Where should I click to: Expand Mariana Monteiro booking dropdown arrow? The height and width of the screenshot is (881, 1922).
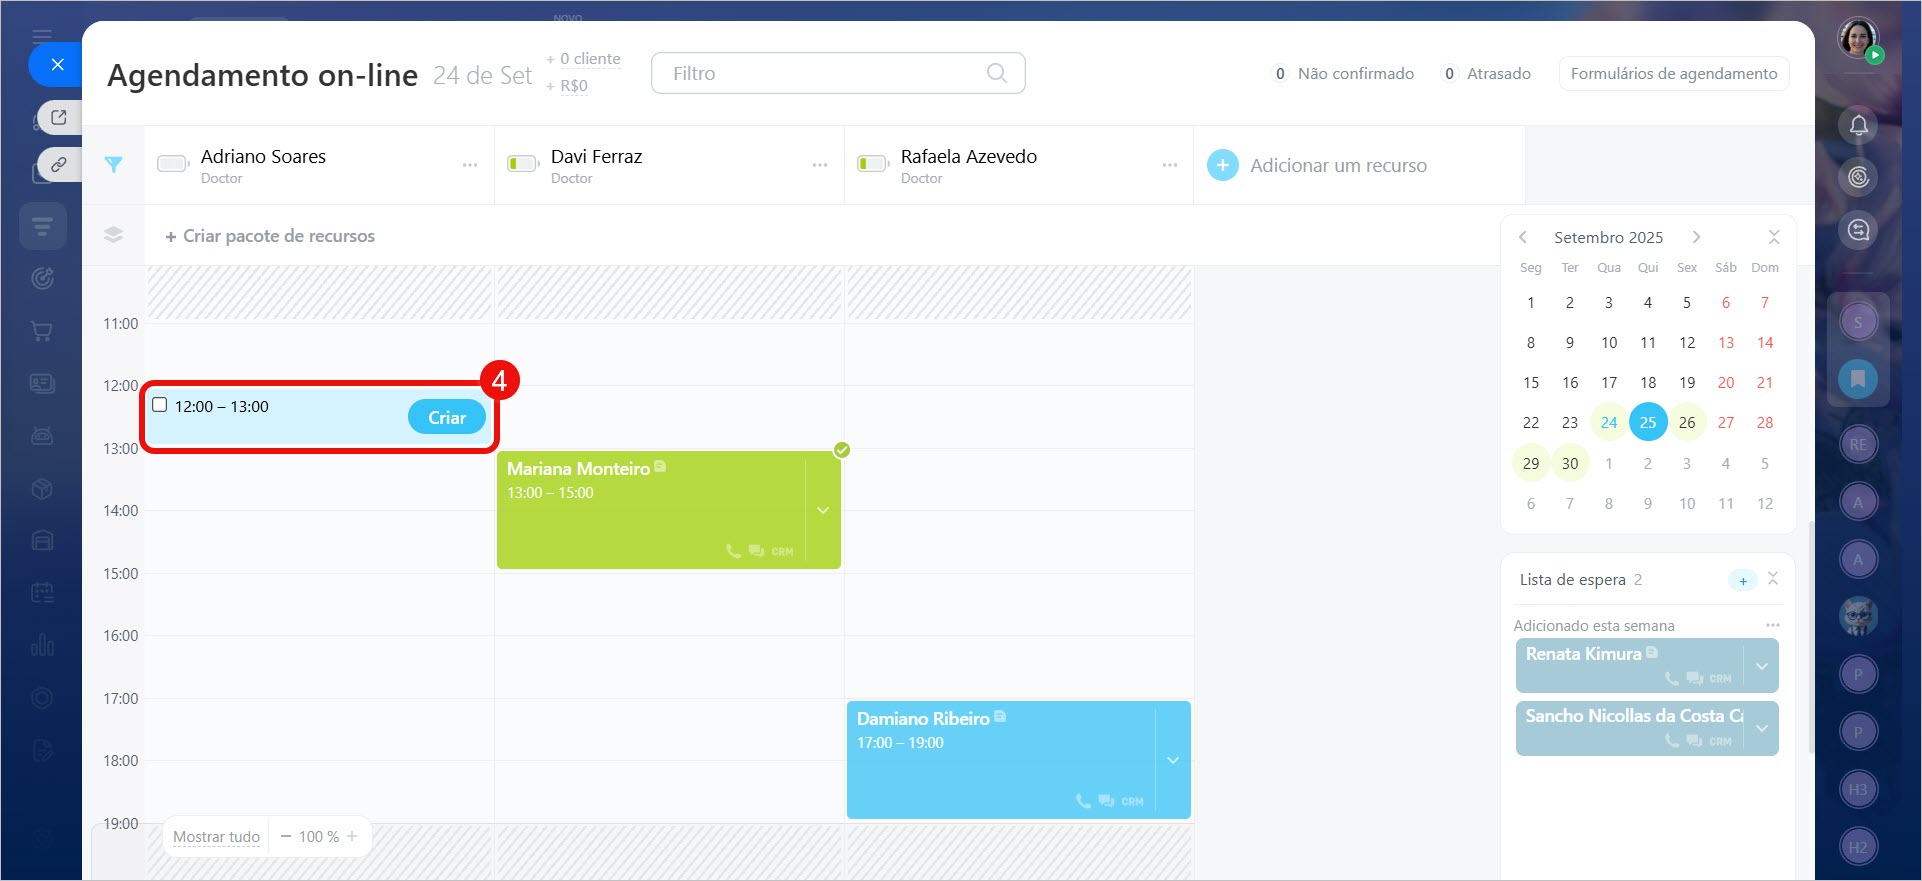[x=823, y=510]
